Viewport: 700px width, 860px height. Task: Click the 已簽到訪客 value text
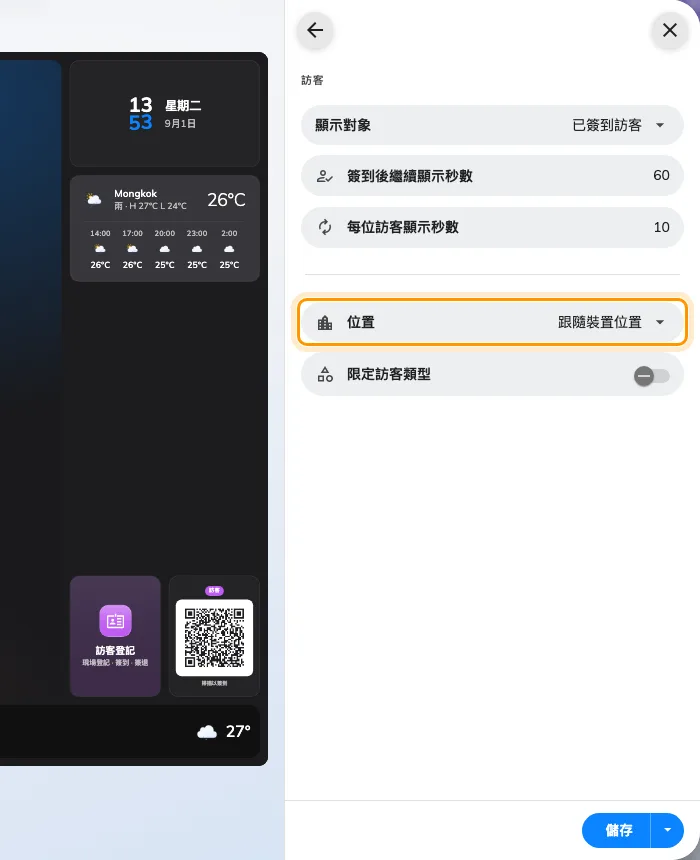tap(607, 125)
